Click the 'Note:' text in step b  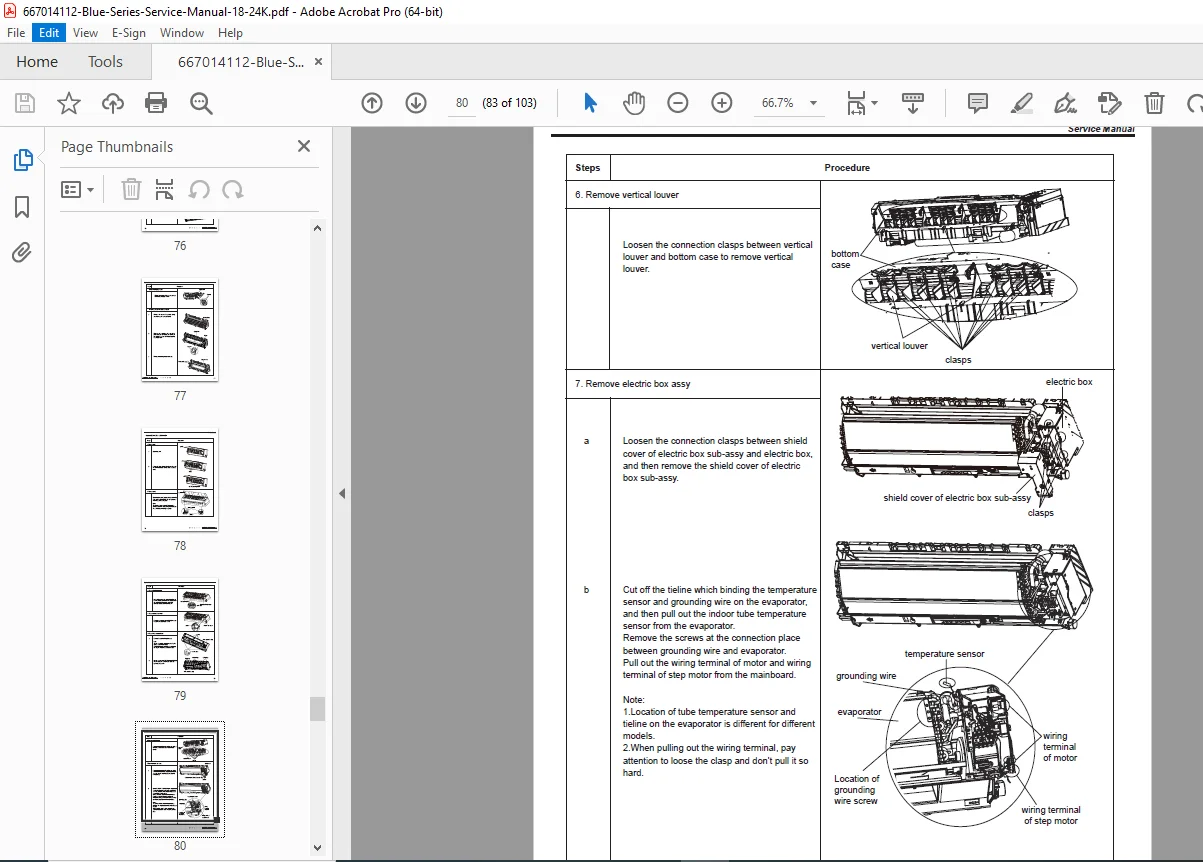(x=634, y=700)
